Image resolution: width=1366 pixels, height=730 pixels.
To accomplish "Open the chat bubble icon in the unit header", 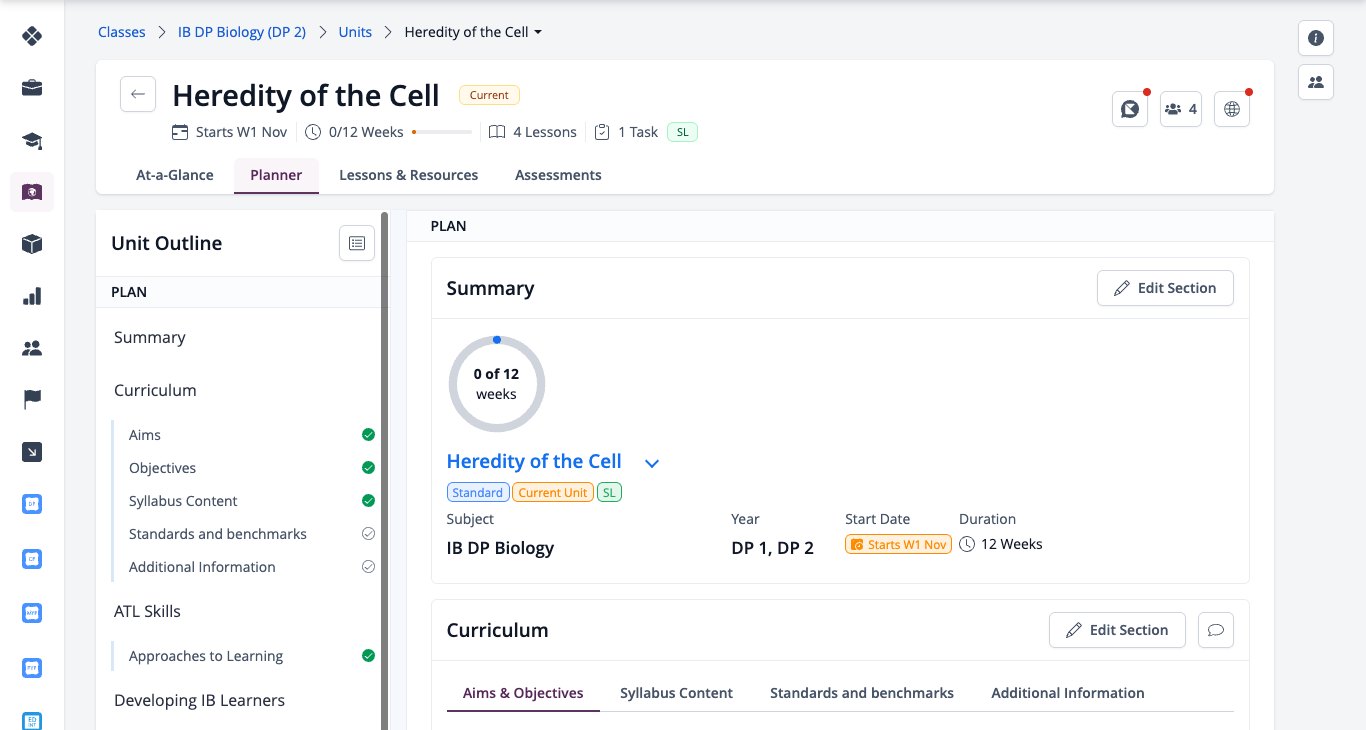I will [x=1130, y=109].
